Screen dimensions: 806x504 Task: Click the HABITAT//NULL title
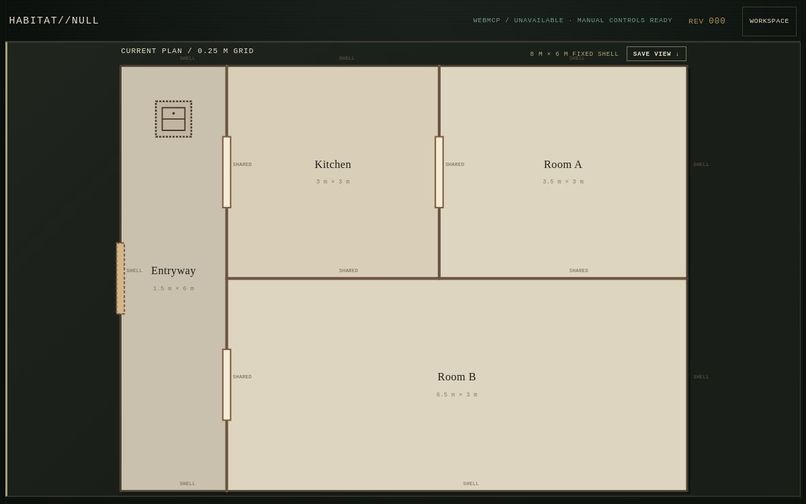54,21
